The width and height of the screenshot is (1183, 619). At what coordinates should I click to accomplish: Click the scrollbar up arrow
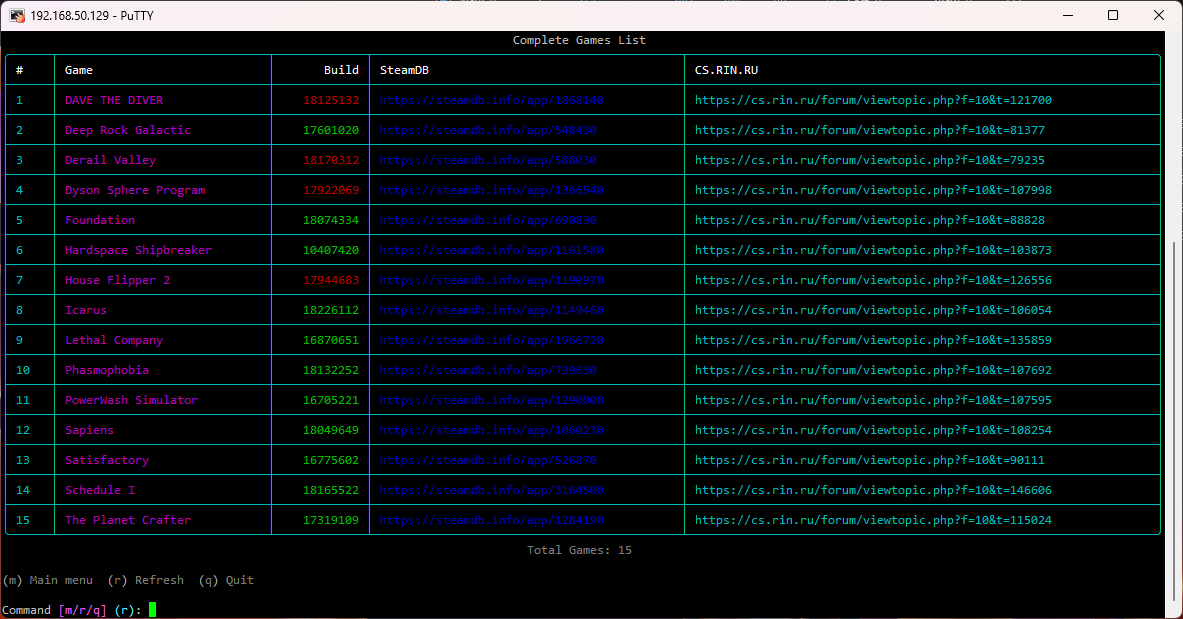pyautogui.click(x=1175, y=39)
